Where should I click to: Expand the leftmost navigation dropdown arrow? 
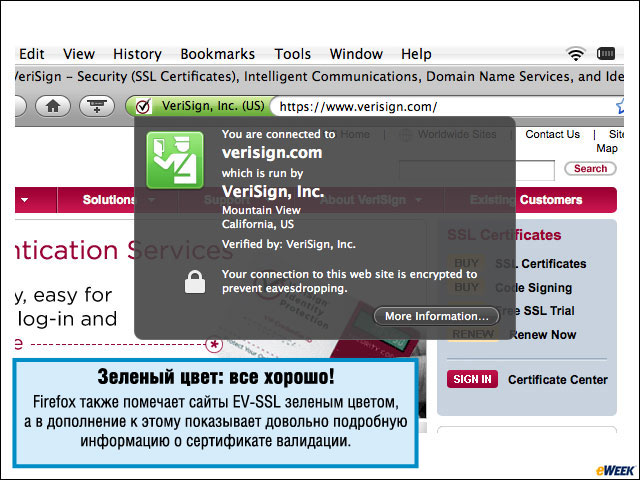click(24, 200)
